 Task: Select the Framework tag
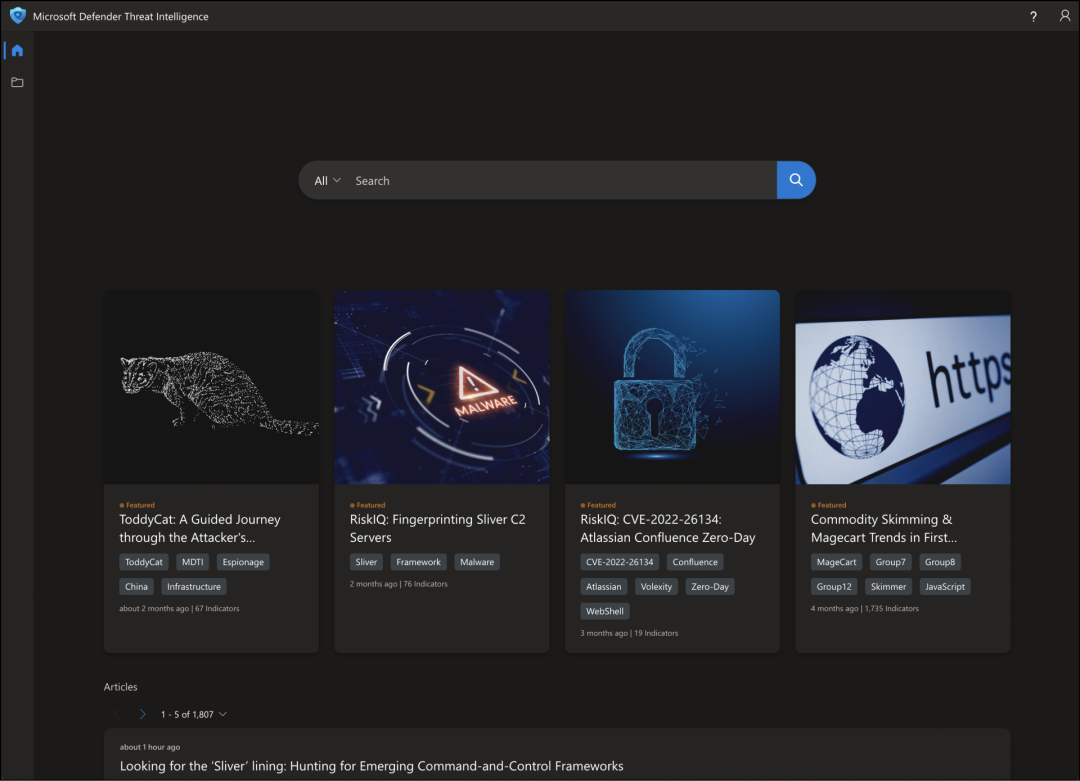pyautogui.click(x=419, y=562)
